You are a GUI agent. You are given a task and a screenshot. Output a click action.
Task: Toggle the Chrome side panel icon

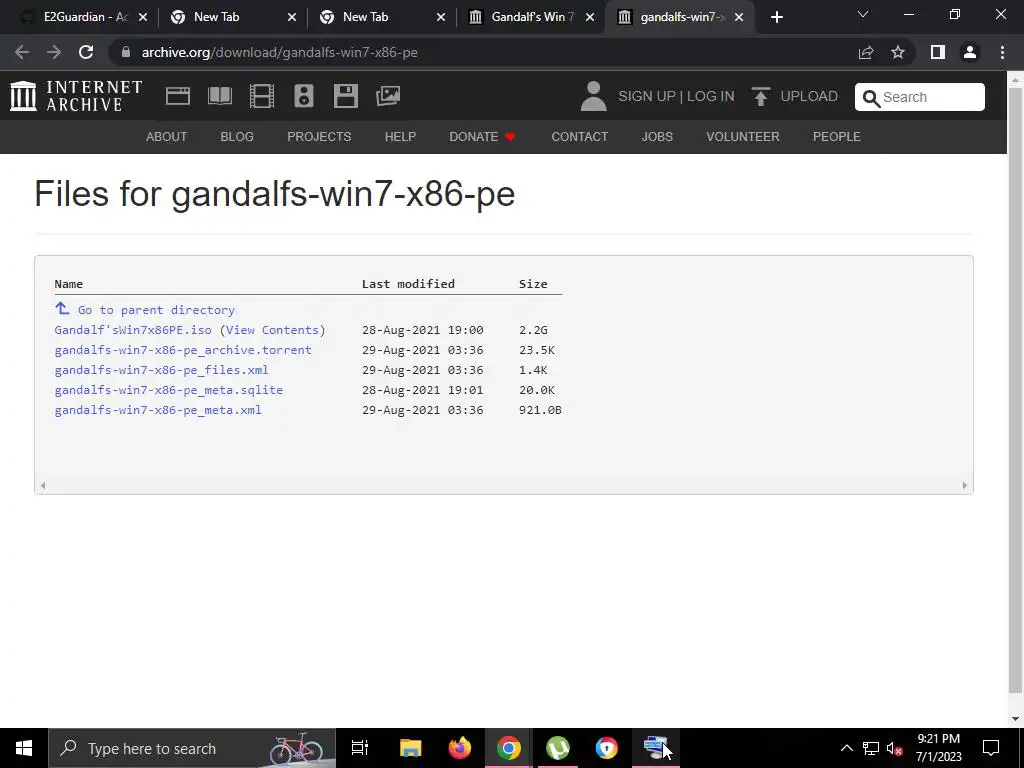938,52
